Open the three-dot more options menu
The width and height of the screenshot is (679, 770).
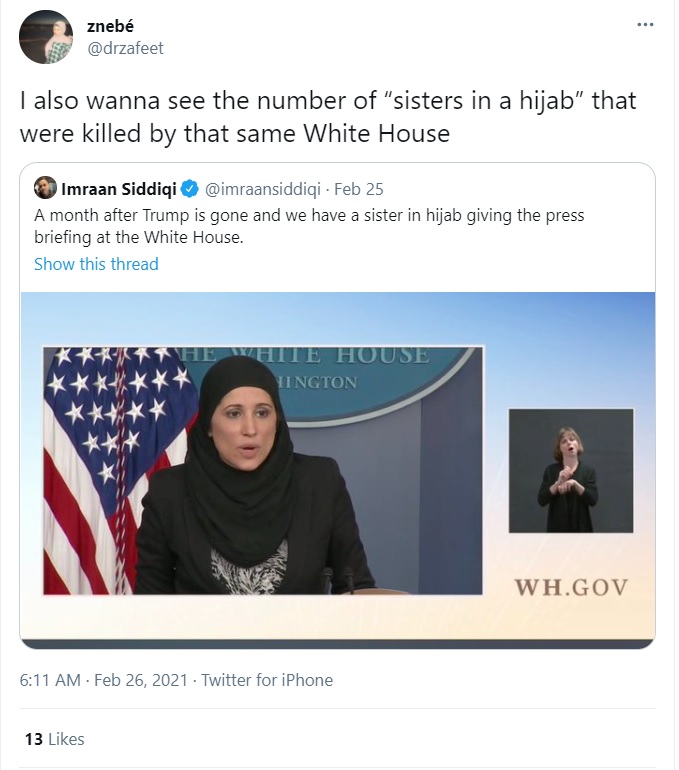tap(645, 25)
